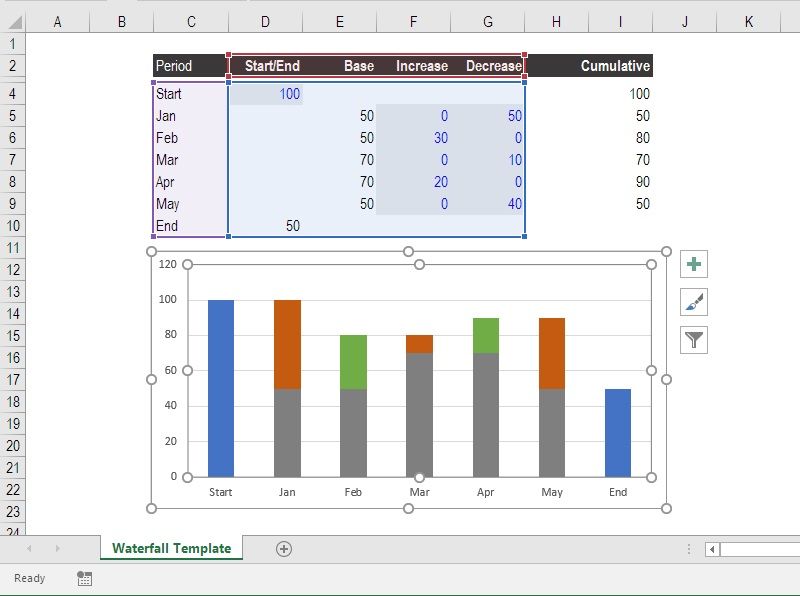Viewport: 800px width, 596px height.
Task: Click the previous sheet navigation arrow
Action: pyautogui.click(x=28, y=549)
